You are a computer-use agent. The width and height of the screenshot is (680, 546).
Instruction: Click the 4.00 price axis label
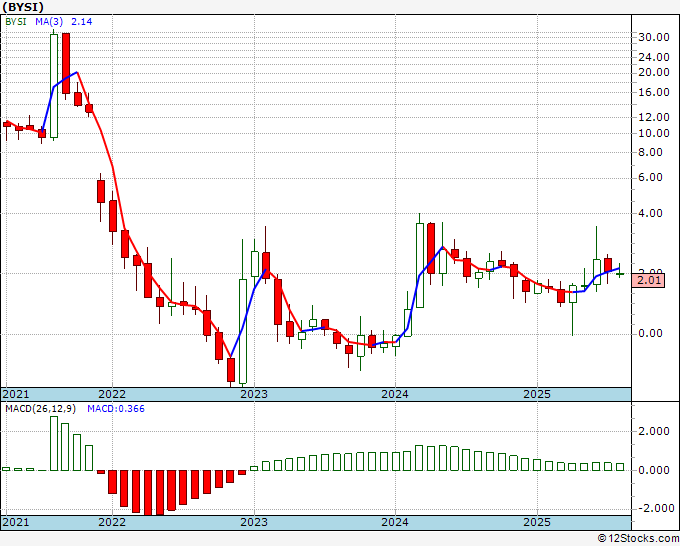650,213
